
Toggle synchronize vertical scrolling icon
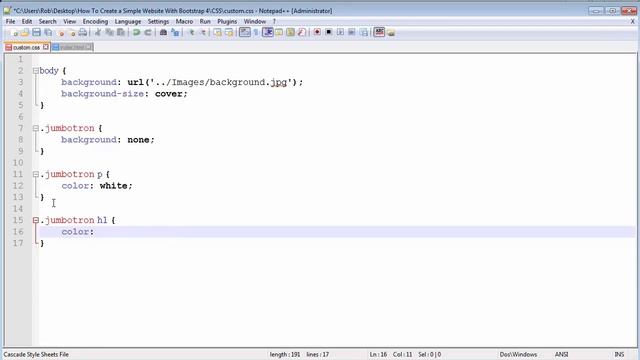click(218, 32)
